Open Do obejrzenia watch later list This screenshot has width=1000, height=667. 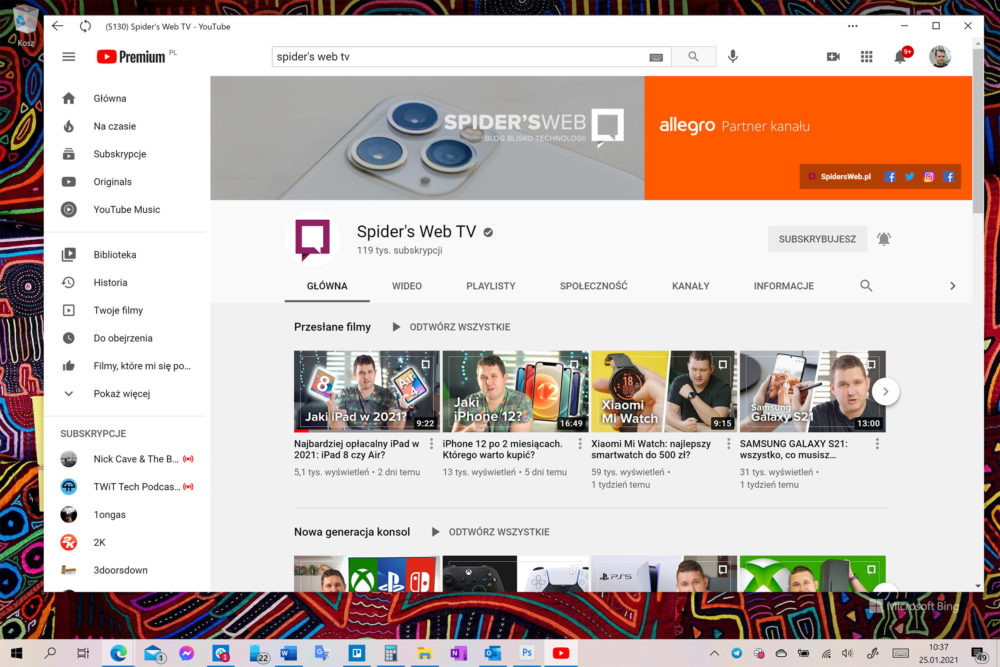pos(124,338)
